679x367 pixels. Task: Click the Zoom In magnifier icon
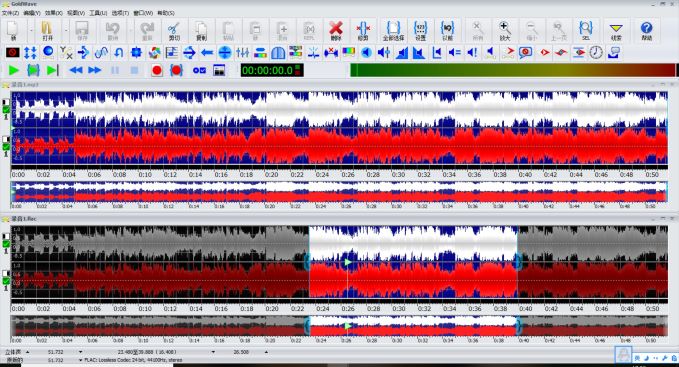[505, 31]
